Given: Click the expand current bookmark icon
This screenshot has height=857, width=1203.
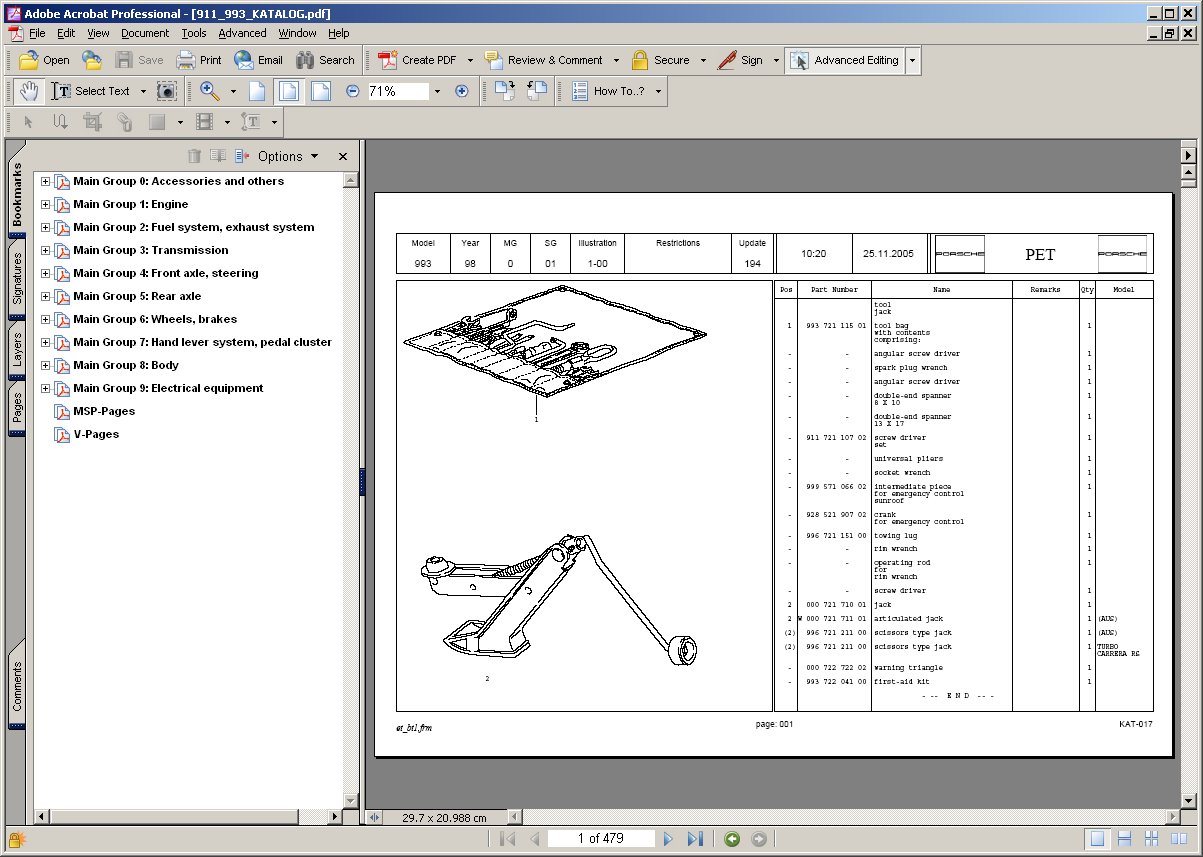Looking at the screenshot, I should pos(241,156).
